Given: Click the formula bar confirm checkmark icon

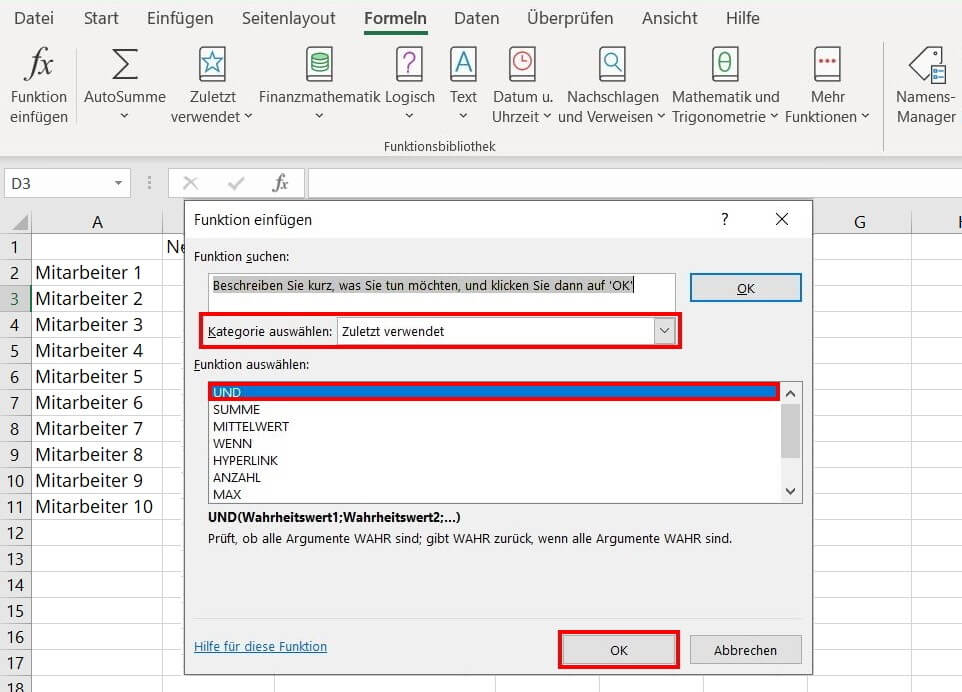Looking at the screenshot, I should tap(236, 183).
